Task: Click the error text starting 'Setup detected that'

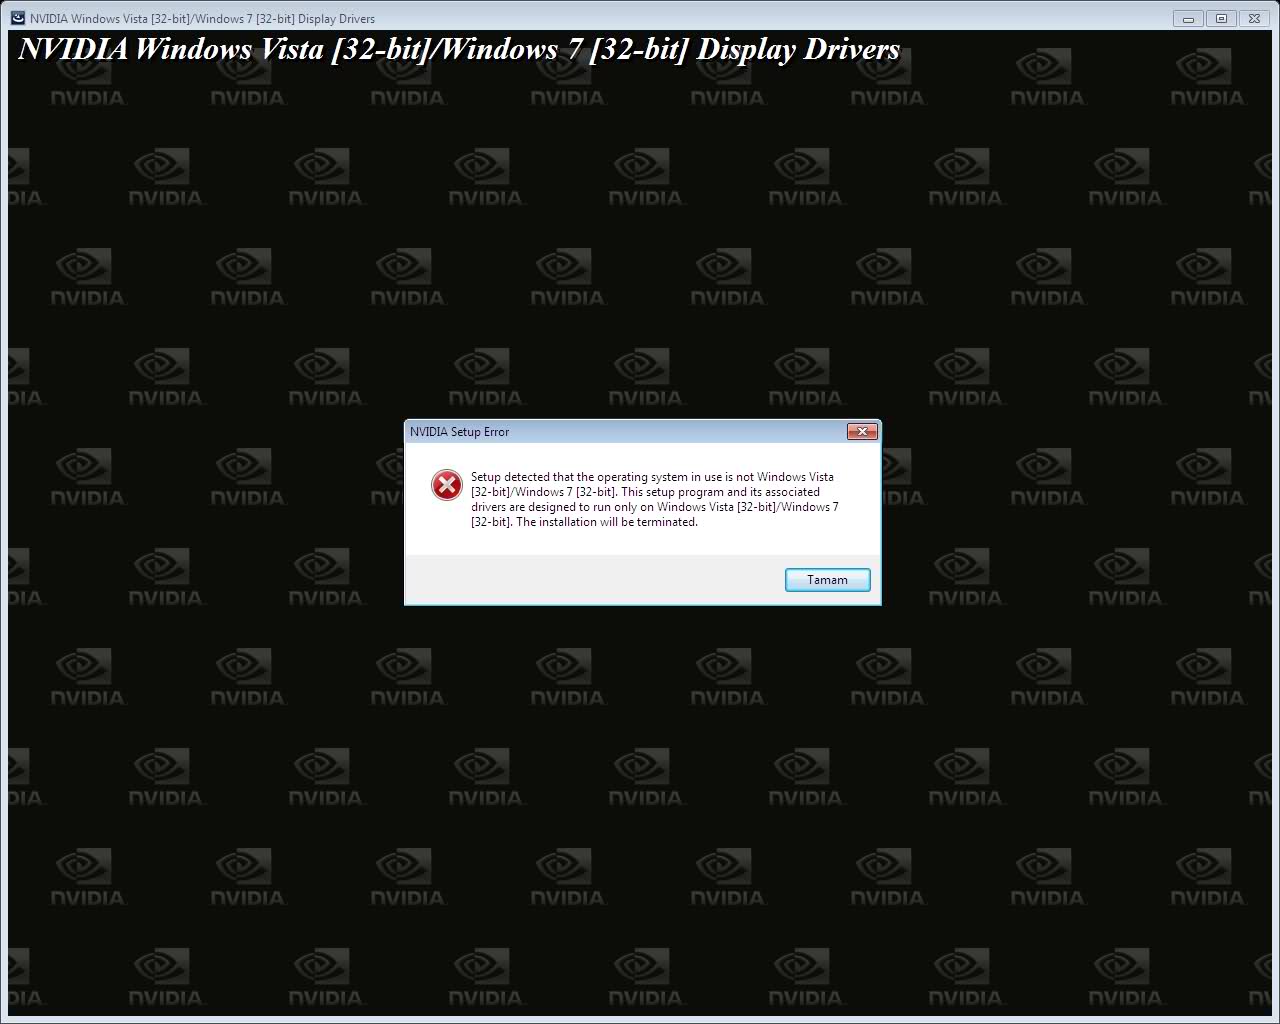Action: point(655,499)
